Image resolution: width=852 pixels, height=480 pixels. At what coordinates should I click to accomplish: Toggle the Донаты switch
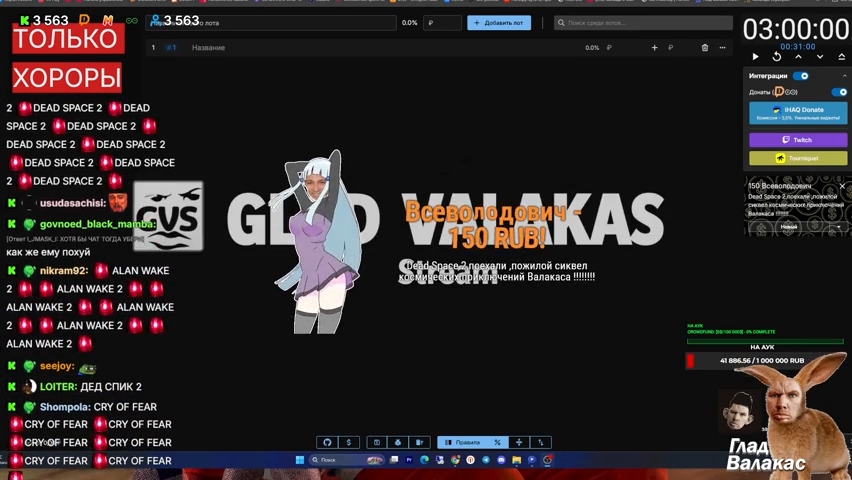(840, 92)
